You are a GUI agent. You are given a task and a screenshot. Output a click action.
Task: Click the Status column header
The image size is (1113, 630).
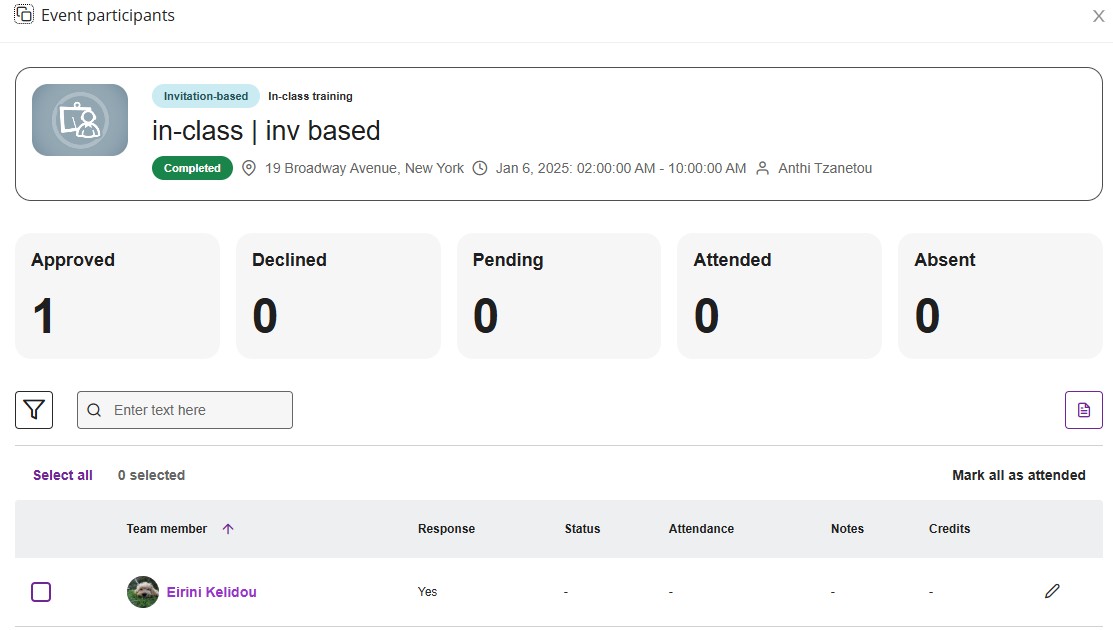tap(582, 529)
